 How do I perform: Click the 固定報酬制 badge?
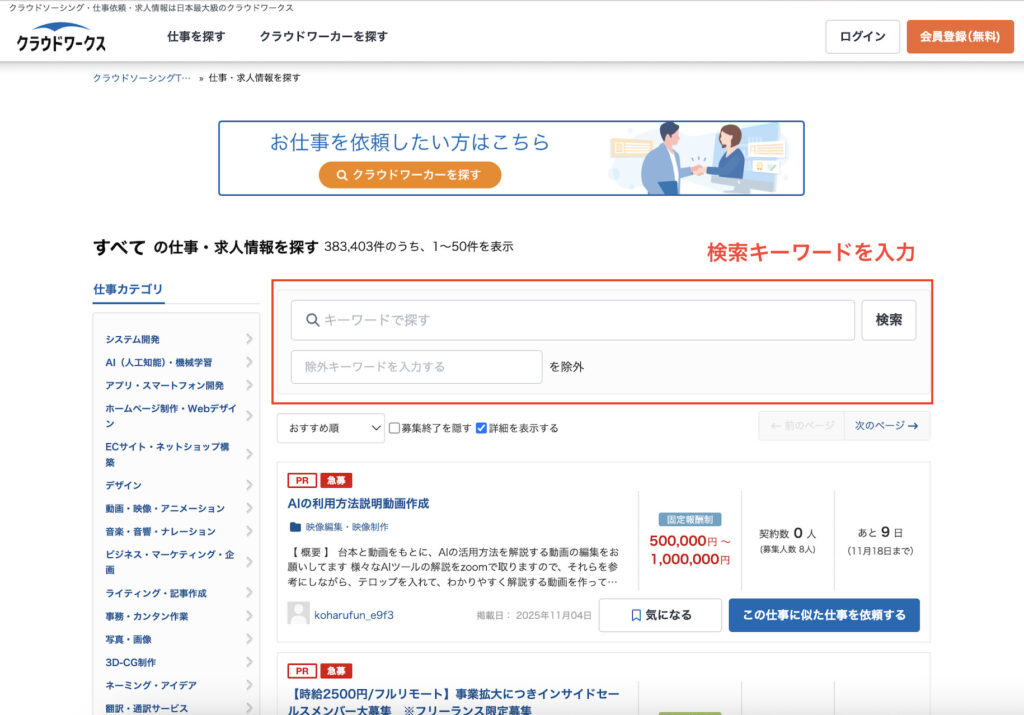coord(690,520)
